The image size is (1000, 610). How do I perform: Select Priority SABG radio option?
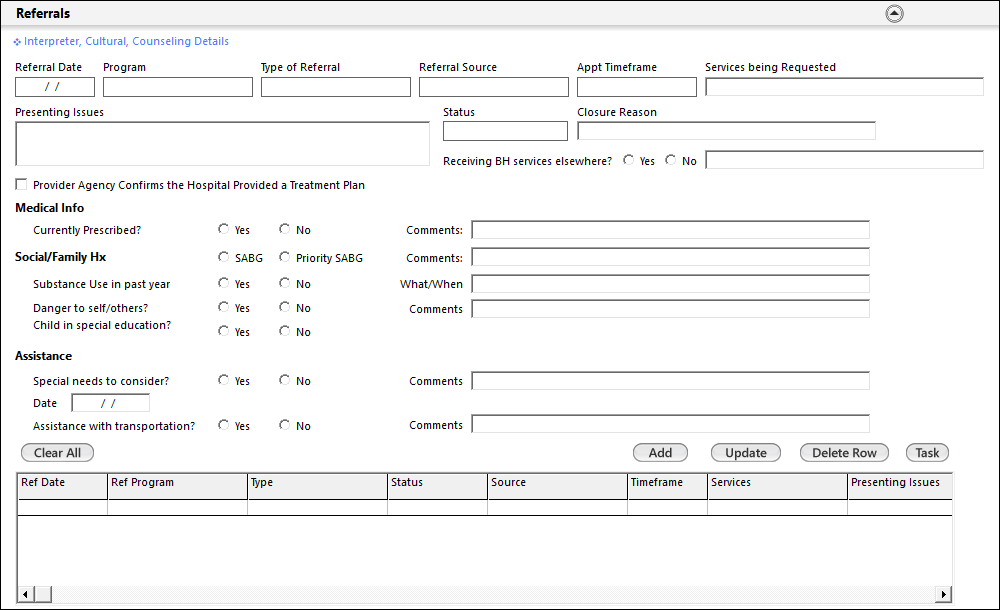(285, 257)
